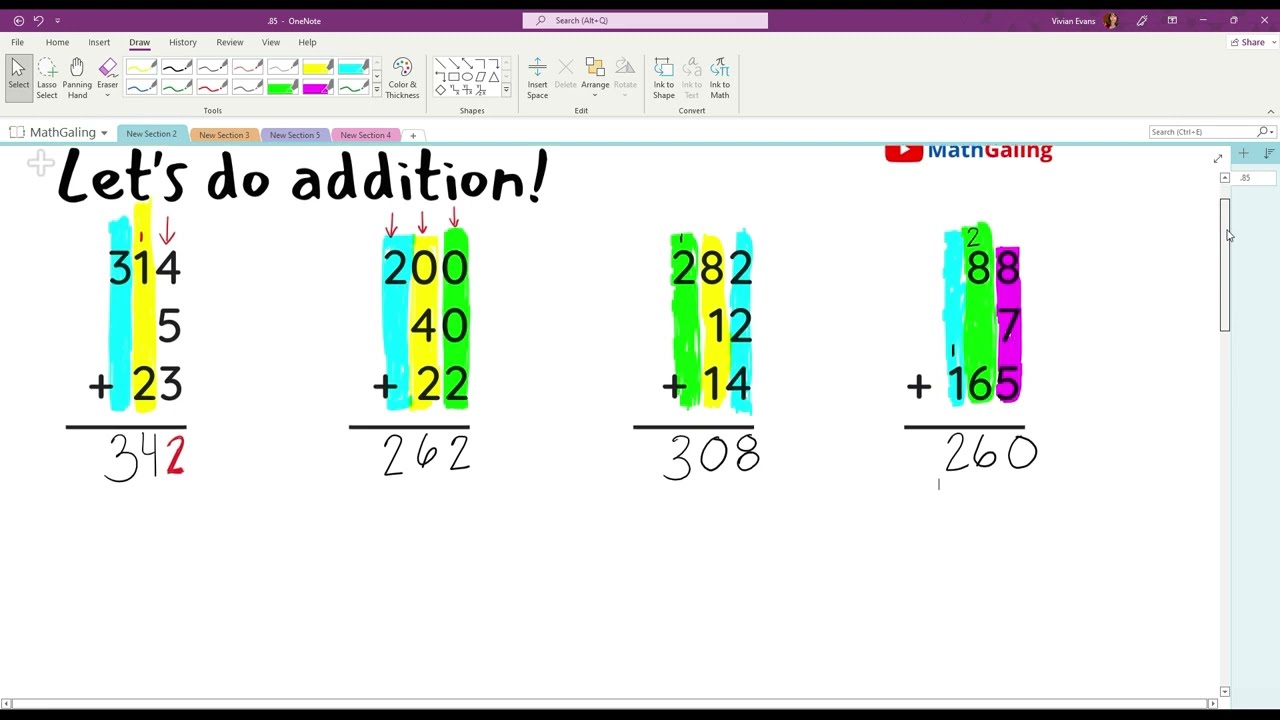Switch to the Insert ribbon tab

[99, 42]
